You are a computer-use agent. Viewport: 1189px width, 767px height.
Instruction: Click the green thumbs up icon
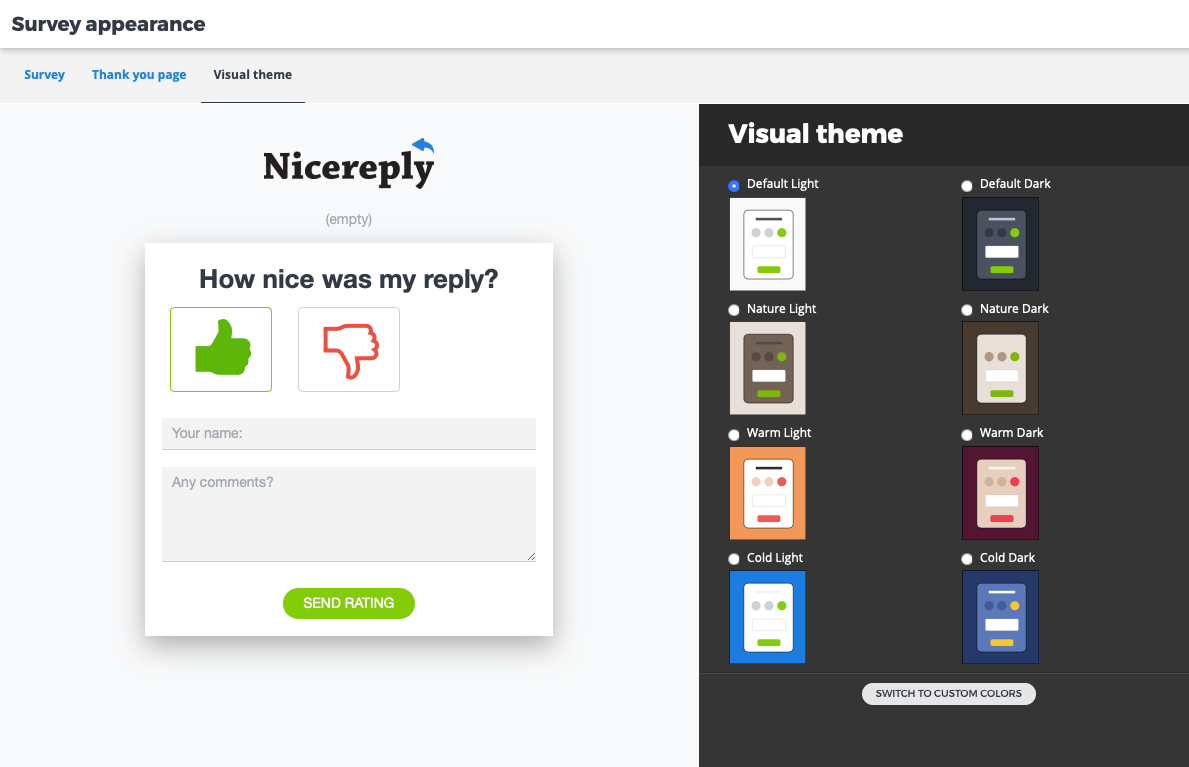[x=221, y=349]
